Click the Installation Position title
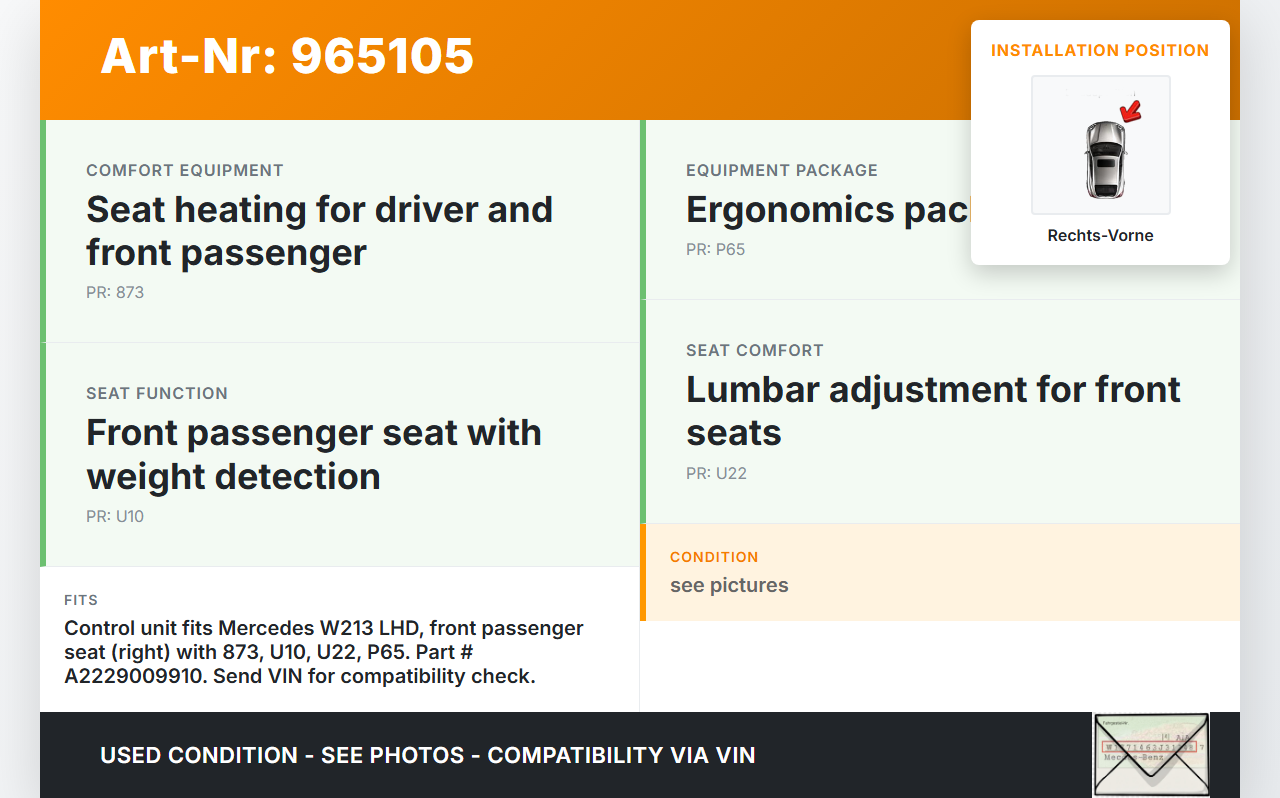Image resolution: width=1280 pixels, height=798 pixels. [1100, 50]
